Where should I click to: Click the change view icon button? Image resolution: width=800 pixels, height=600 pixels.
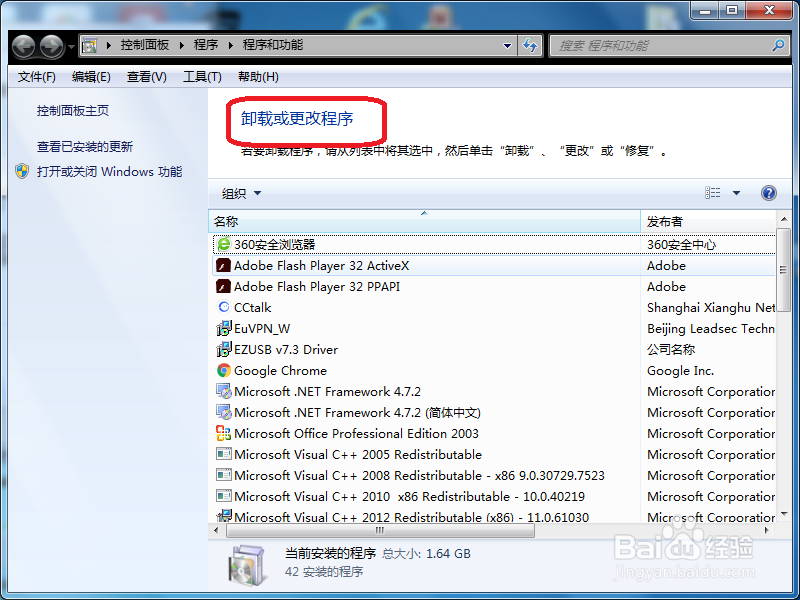pyautogui.click(x=713, y=192)
